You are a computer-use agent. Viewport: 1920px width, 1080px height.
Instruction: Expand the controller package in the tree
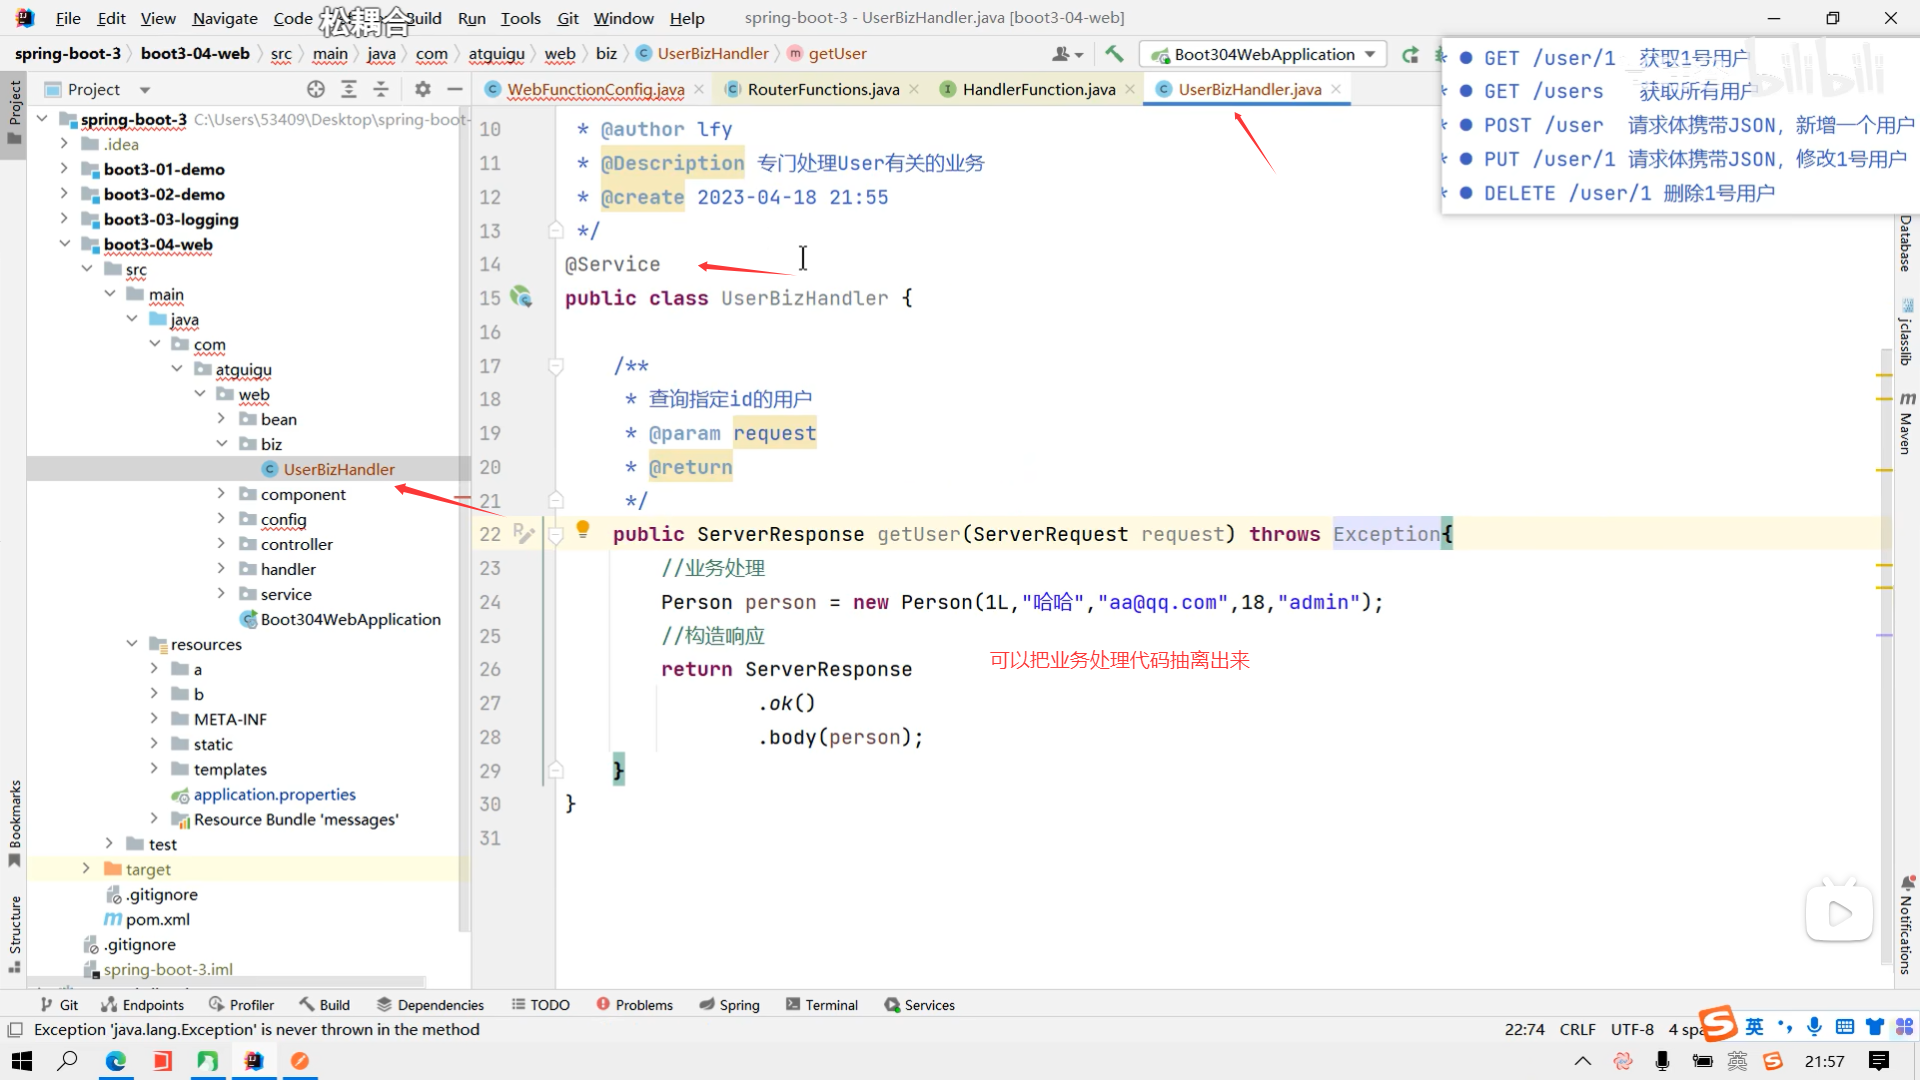pyautogui.click(x=221, y=544)
